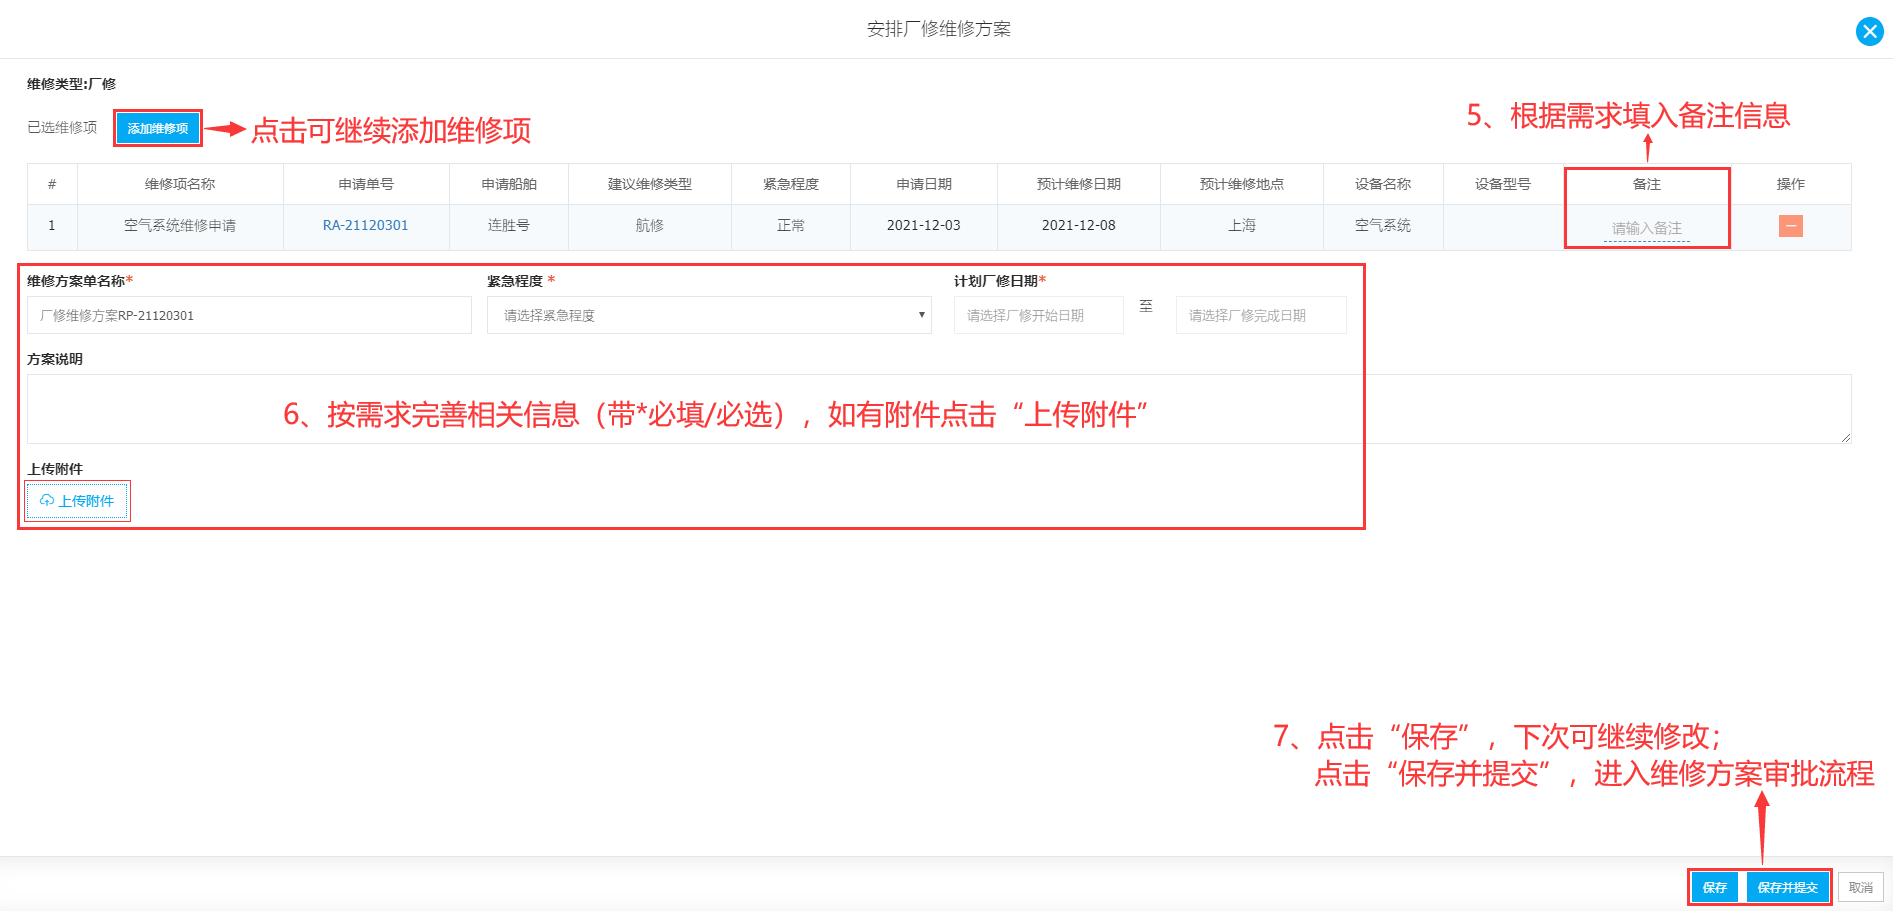Select the 维修项名称 column header
1893x911 pixels.
[180, 184]
